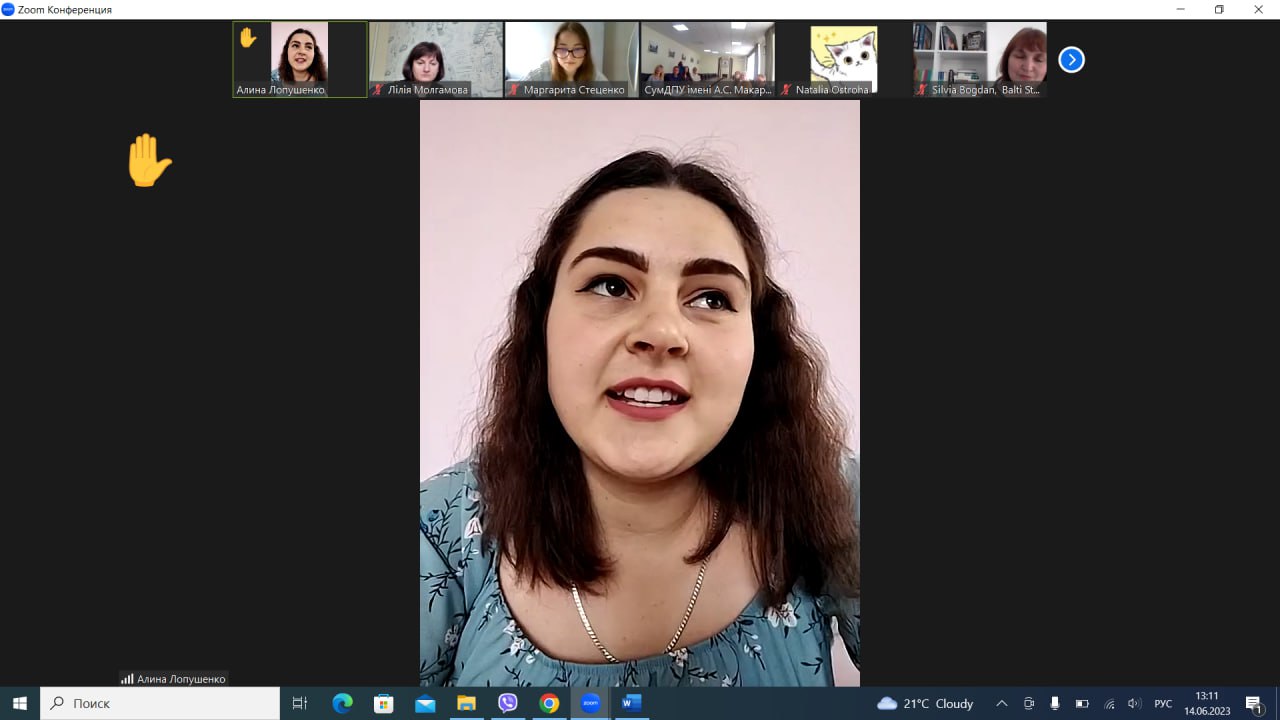Open Microsoft Store from the taskbar

(x=383, y=703)
